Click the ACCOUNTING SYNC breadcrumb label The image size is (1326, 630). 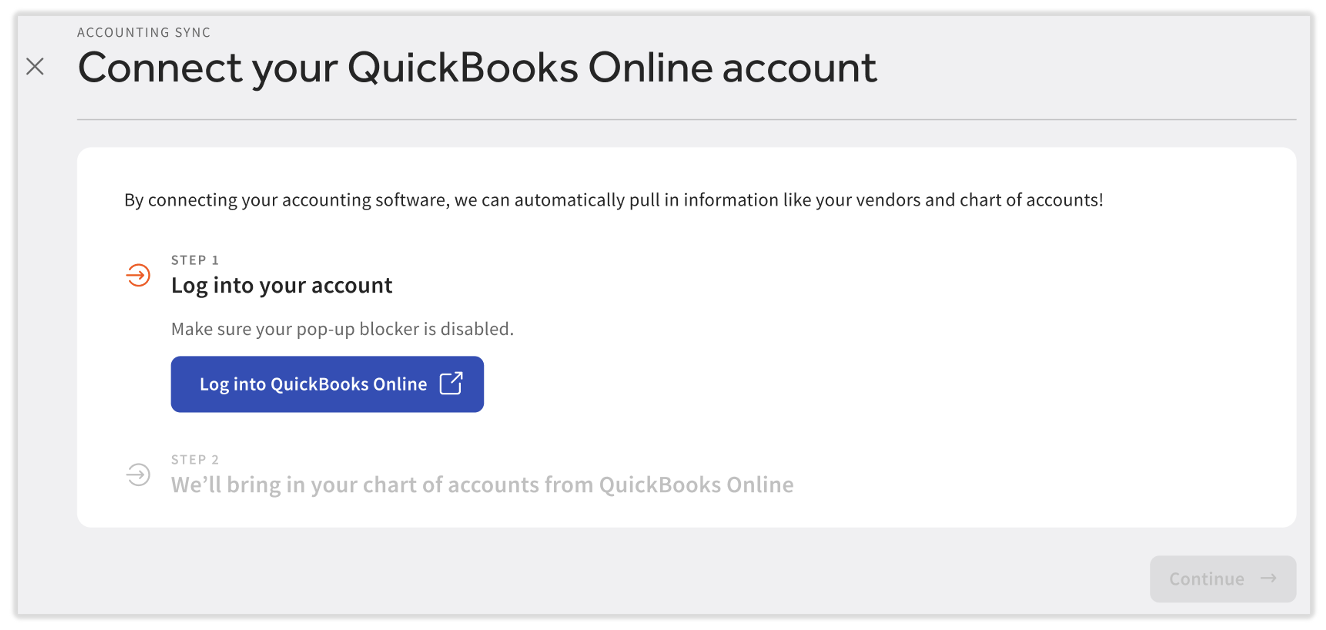pyautogui.click(x=144, y=33)
